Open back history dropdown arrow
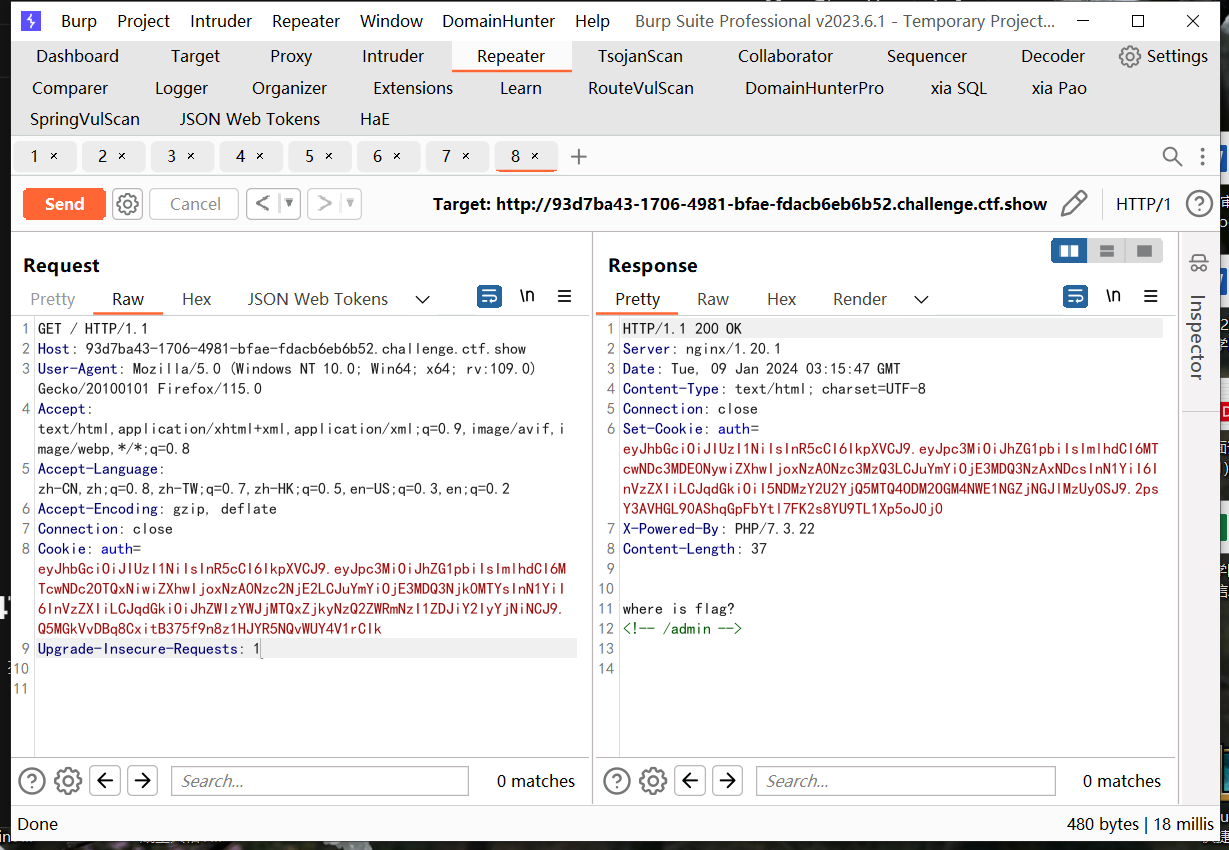 (289, 204)
